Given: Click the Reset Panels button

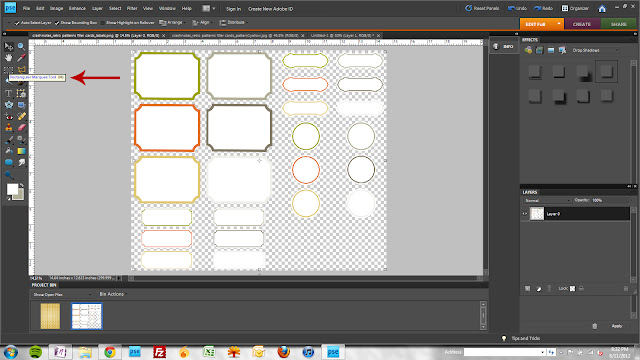Looking at the screenshot, I should [482, 8].
